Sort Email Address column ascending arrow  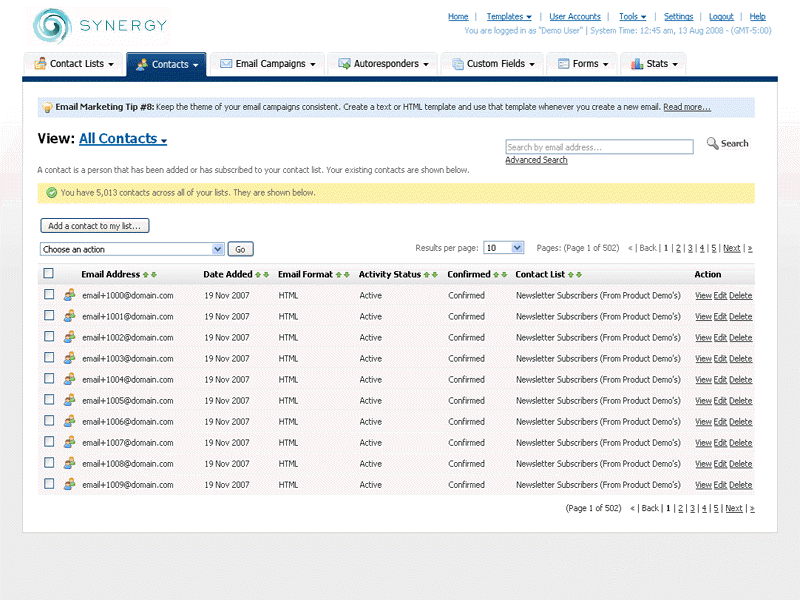(146, 275)
